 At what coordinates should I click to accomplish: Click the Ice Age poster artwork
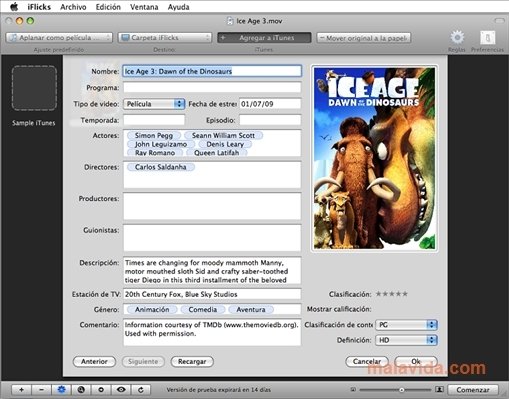click(x=374, y=158)
